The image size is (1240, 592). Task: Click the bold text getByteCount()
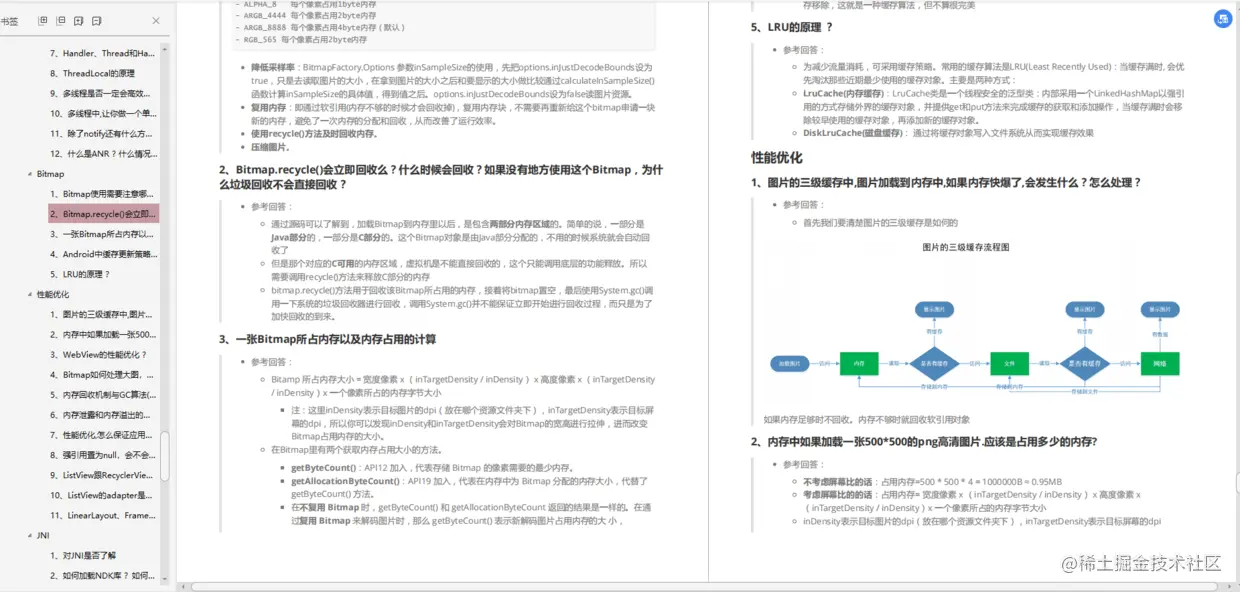(323, 467)
